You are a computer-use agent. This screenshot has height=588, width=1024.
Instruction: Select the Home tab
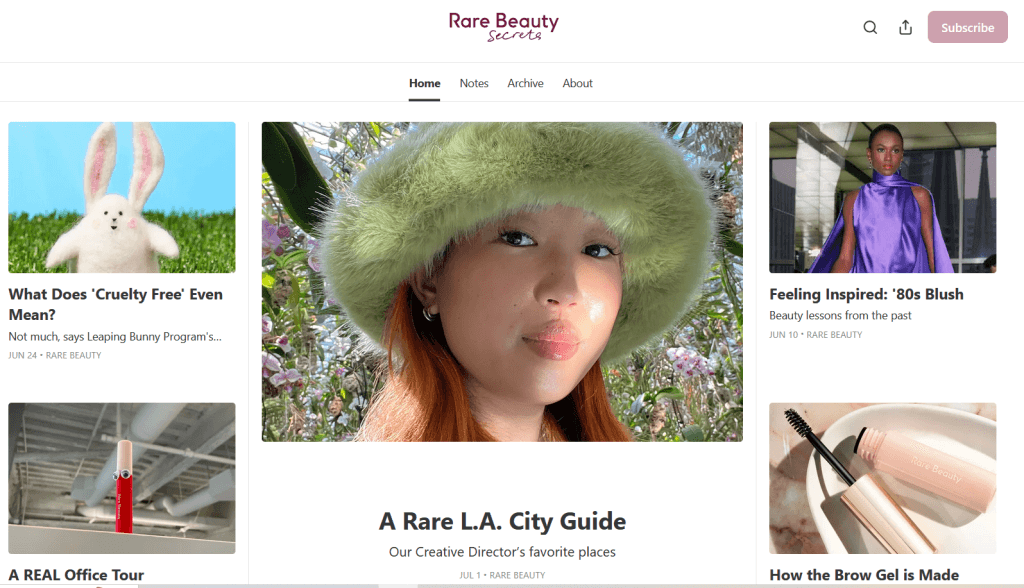[424, 83]
